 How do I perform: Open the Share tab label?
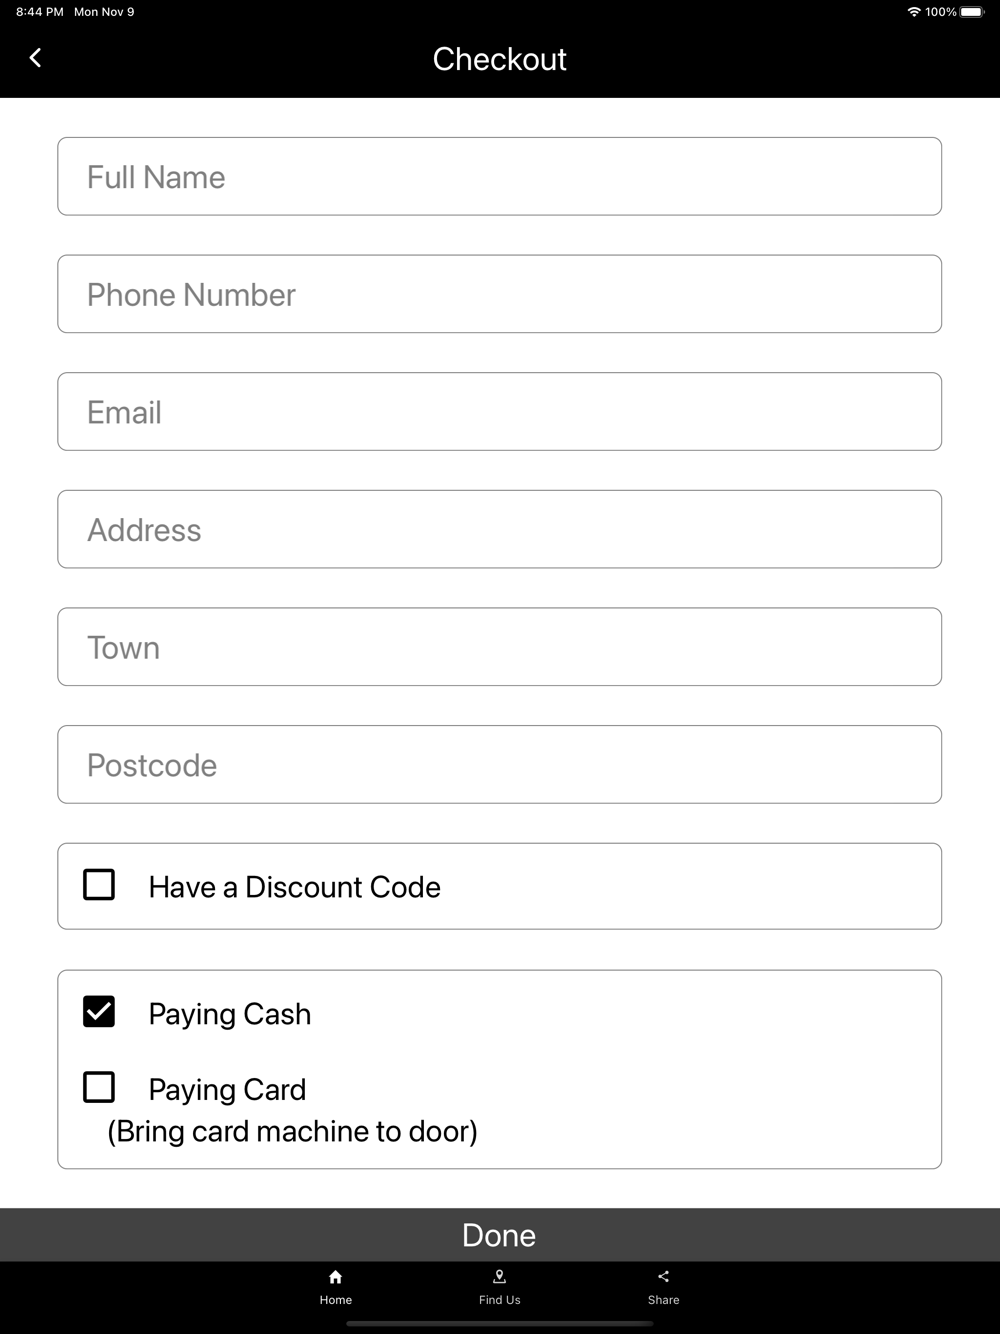(663, 1300)
